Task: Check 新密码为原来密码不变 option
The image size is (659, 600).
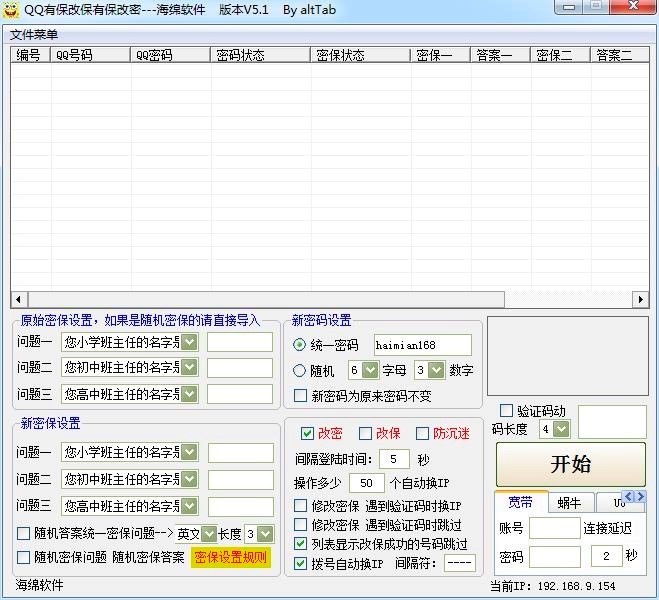Action: click(x=300, y=396)
